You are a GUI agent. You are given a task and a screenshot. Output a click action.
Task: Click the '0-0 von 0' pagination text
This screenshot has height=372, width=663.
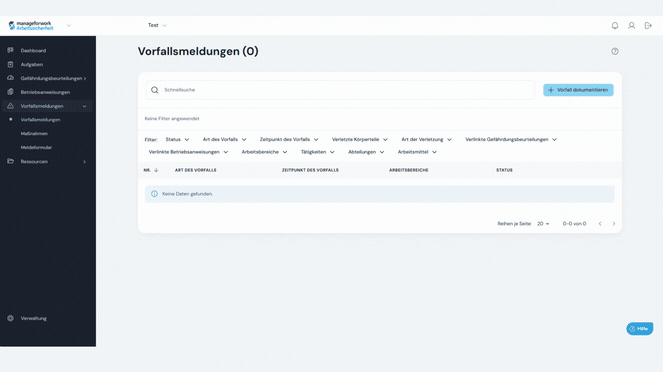pos(574,224)
